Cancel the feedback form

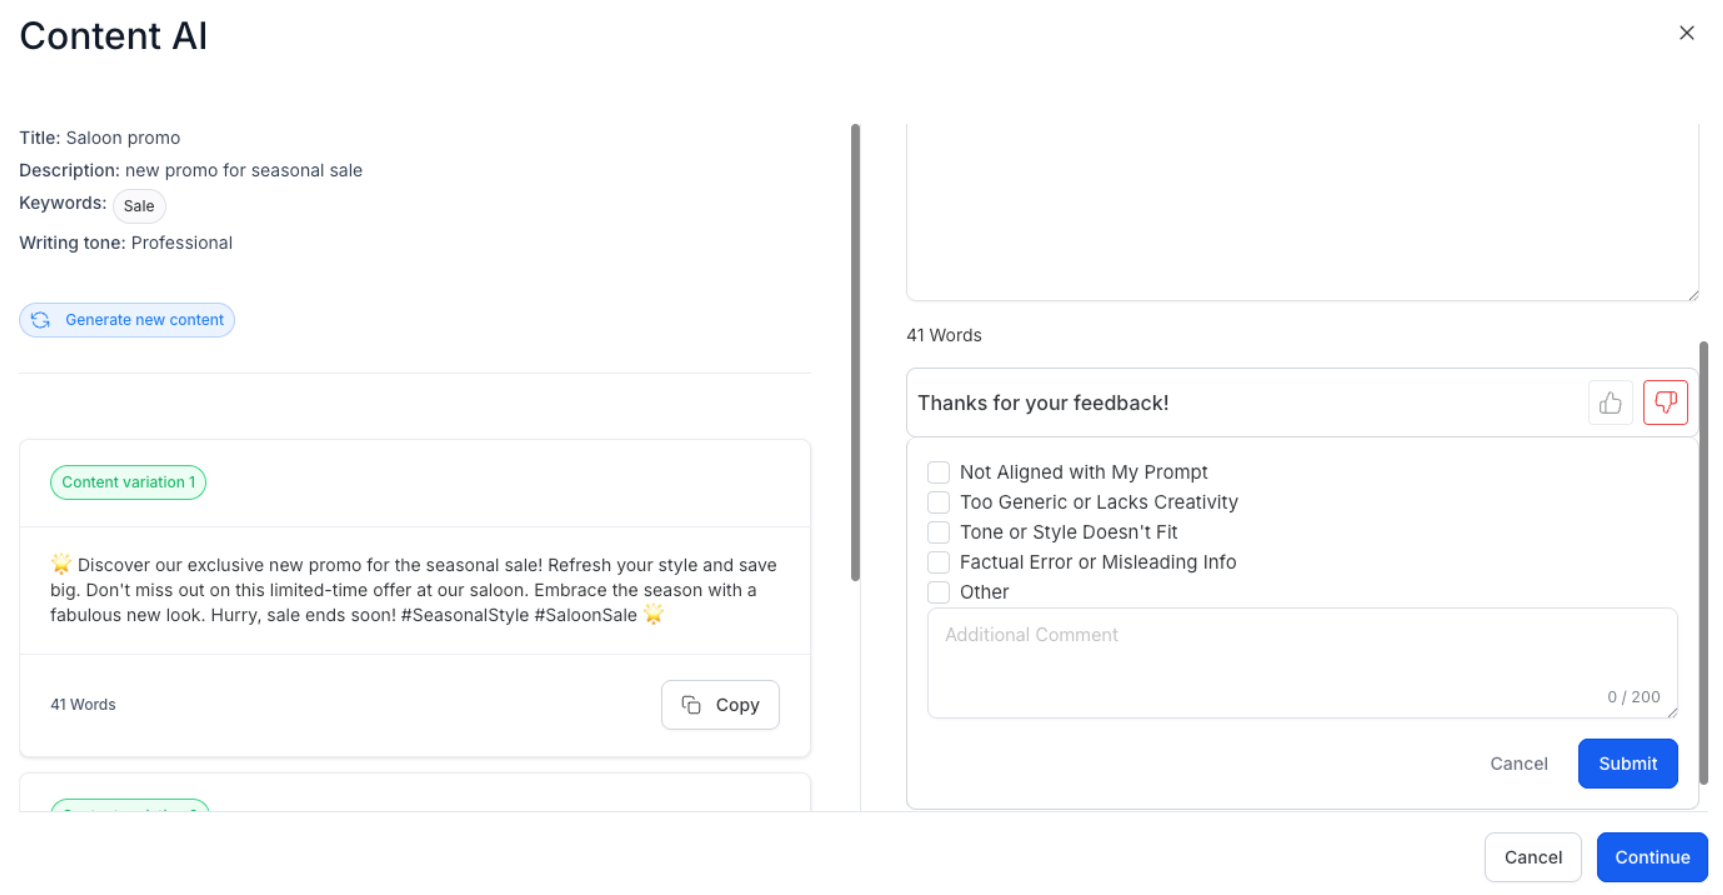pos(1518,764)
